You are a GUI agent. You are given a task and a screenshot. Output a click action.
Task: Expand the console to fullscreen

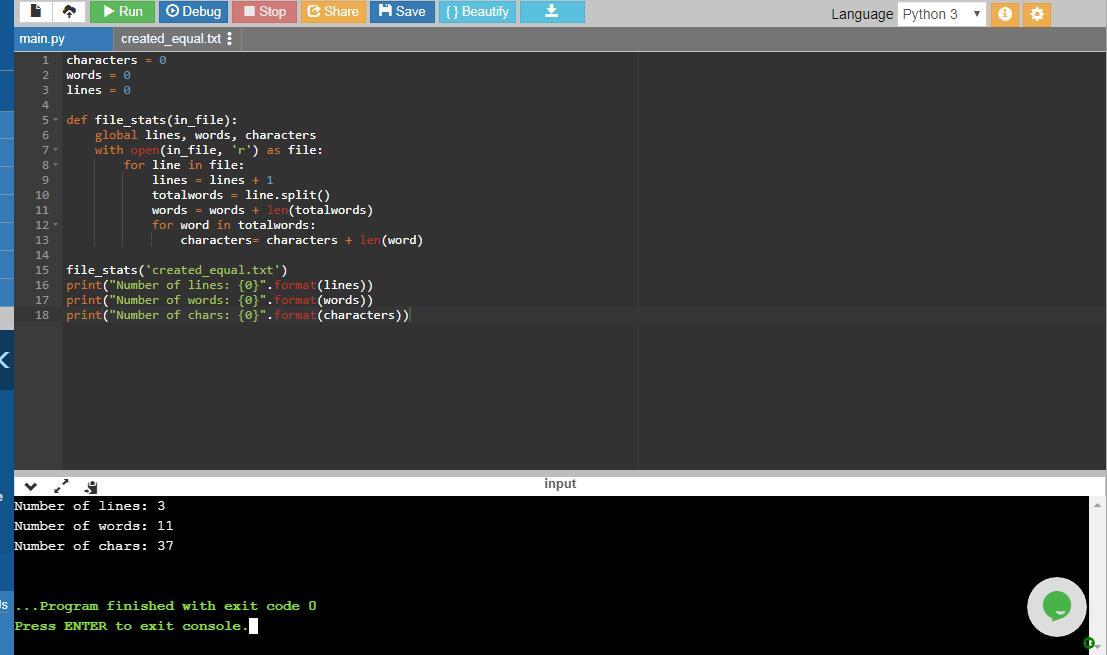[61, 486]
